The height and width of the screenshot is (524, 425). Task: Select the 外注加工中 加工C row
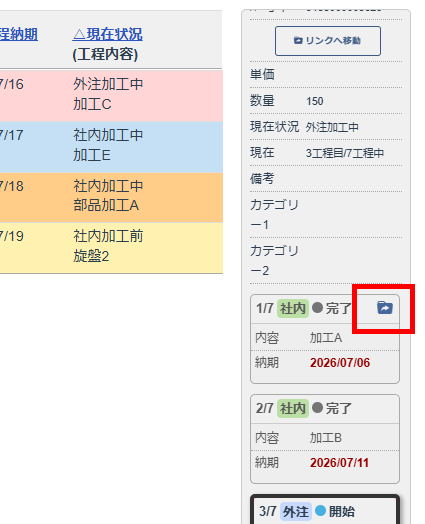click(x=111, y=96)
